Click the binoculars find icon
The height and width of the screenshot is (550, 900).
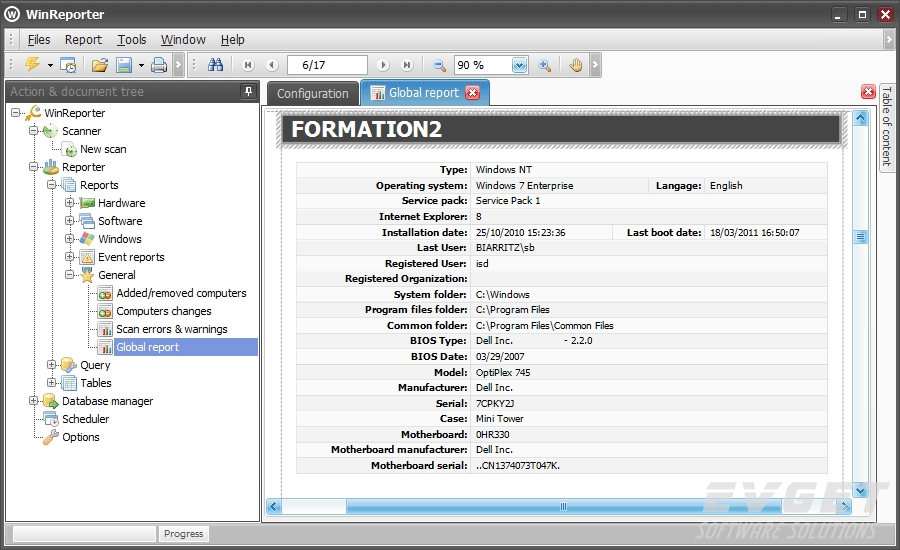[x=215, y=65]
